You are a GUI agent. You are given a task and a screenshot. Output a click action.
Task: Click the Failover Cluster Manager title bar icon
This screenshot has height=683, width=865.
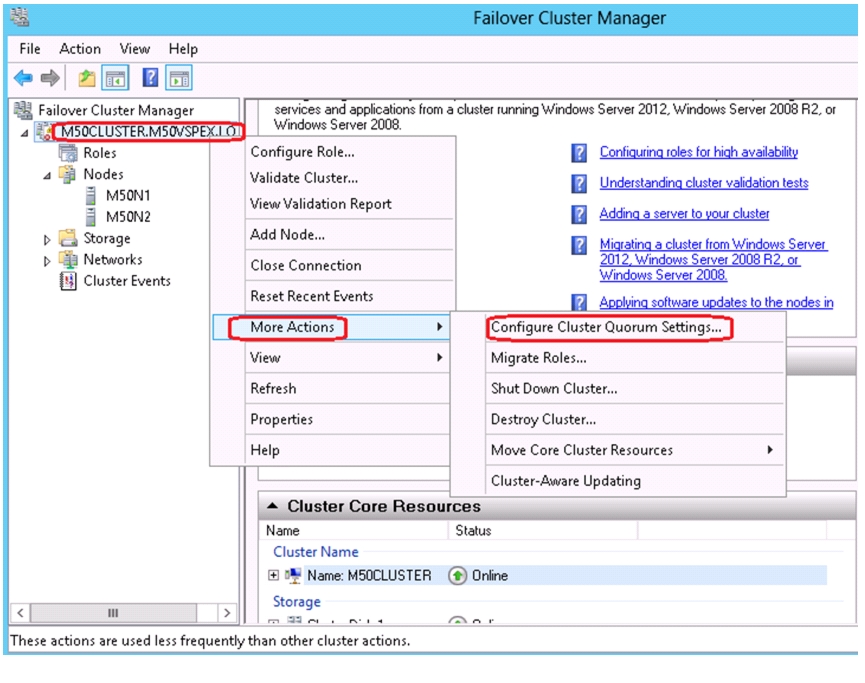(x=20, y=18)
